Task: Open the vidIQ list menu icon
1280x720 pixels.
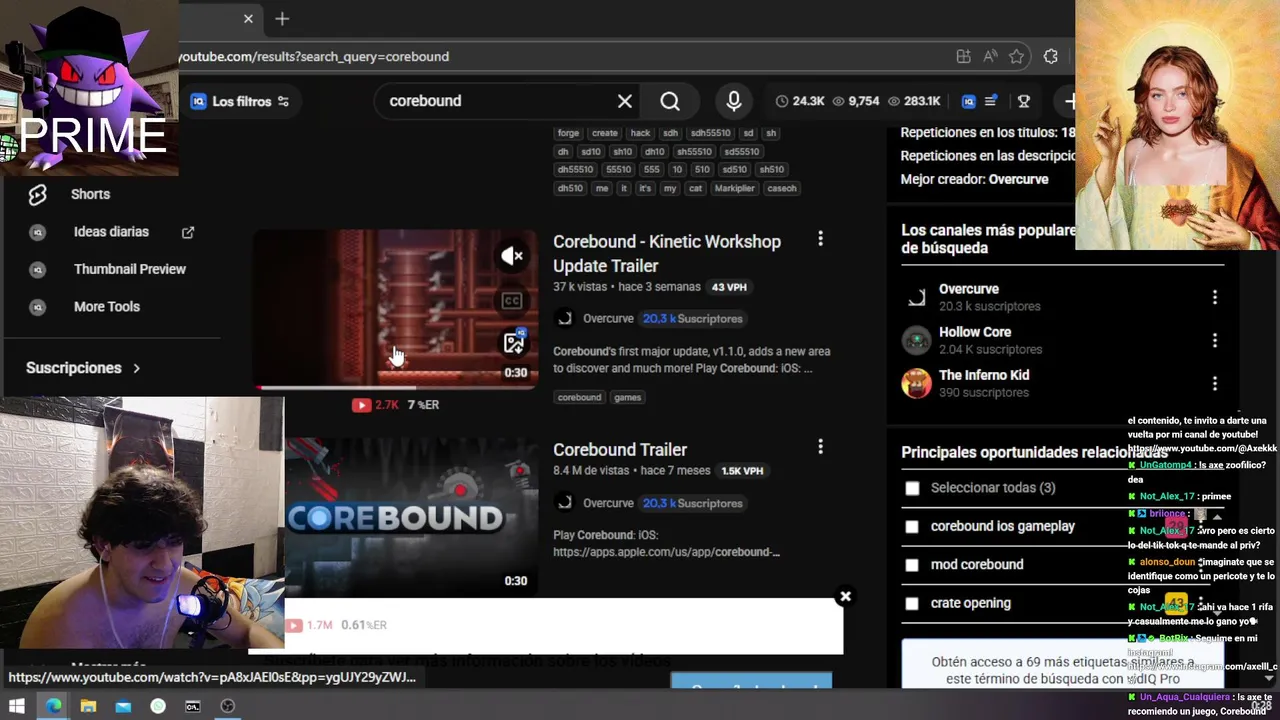Action: pyautogui.click(x=990, y=101)
